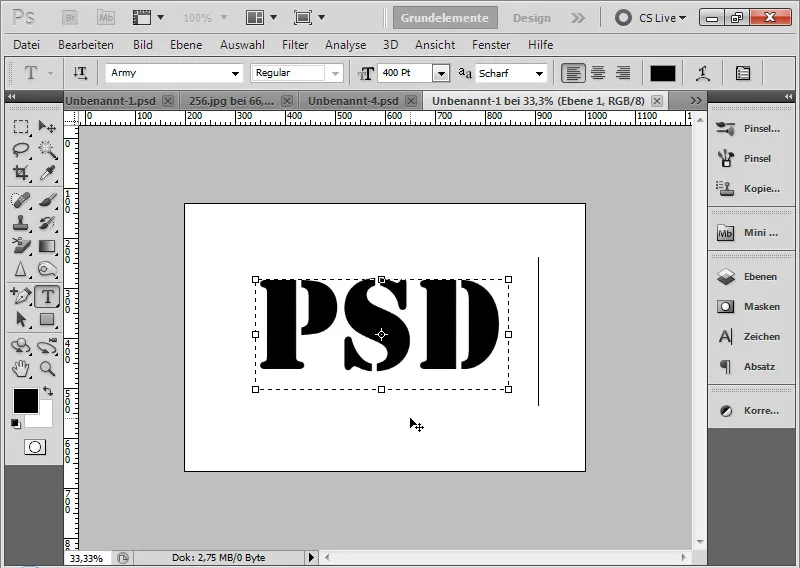The height and width of the screenshot is (568, 800).
Task: Click the text color swatch
Action: point(662,73)
